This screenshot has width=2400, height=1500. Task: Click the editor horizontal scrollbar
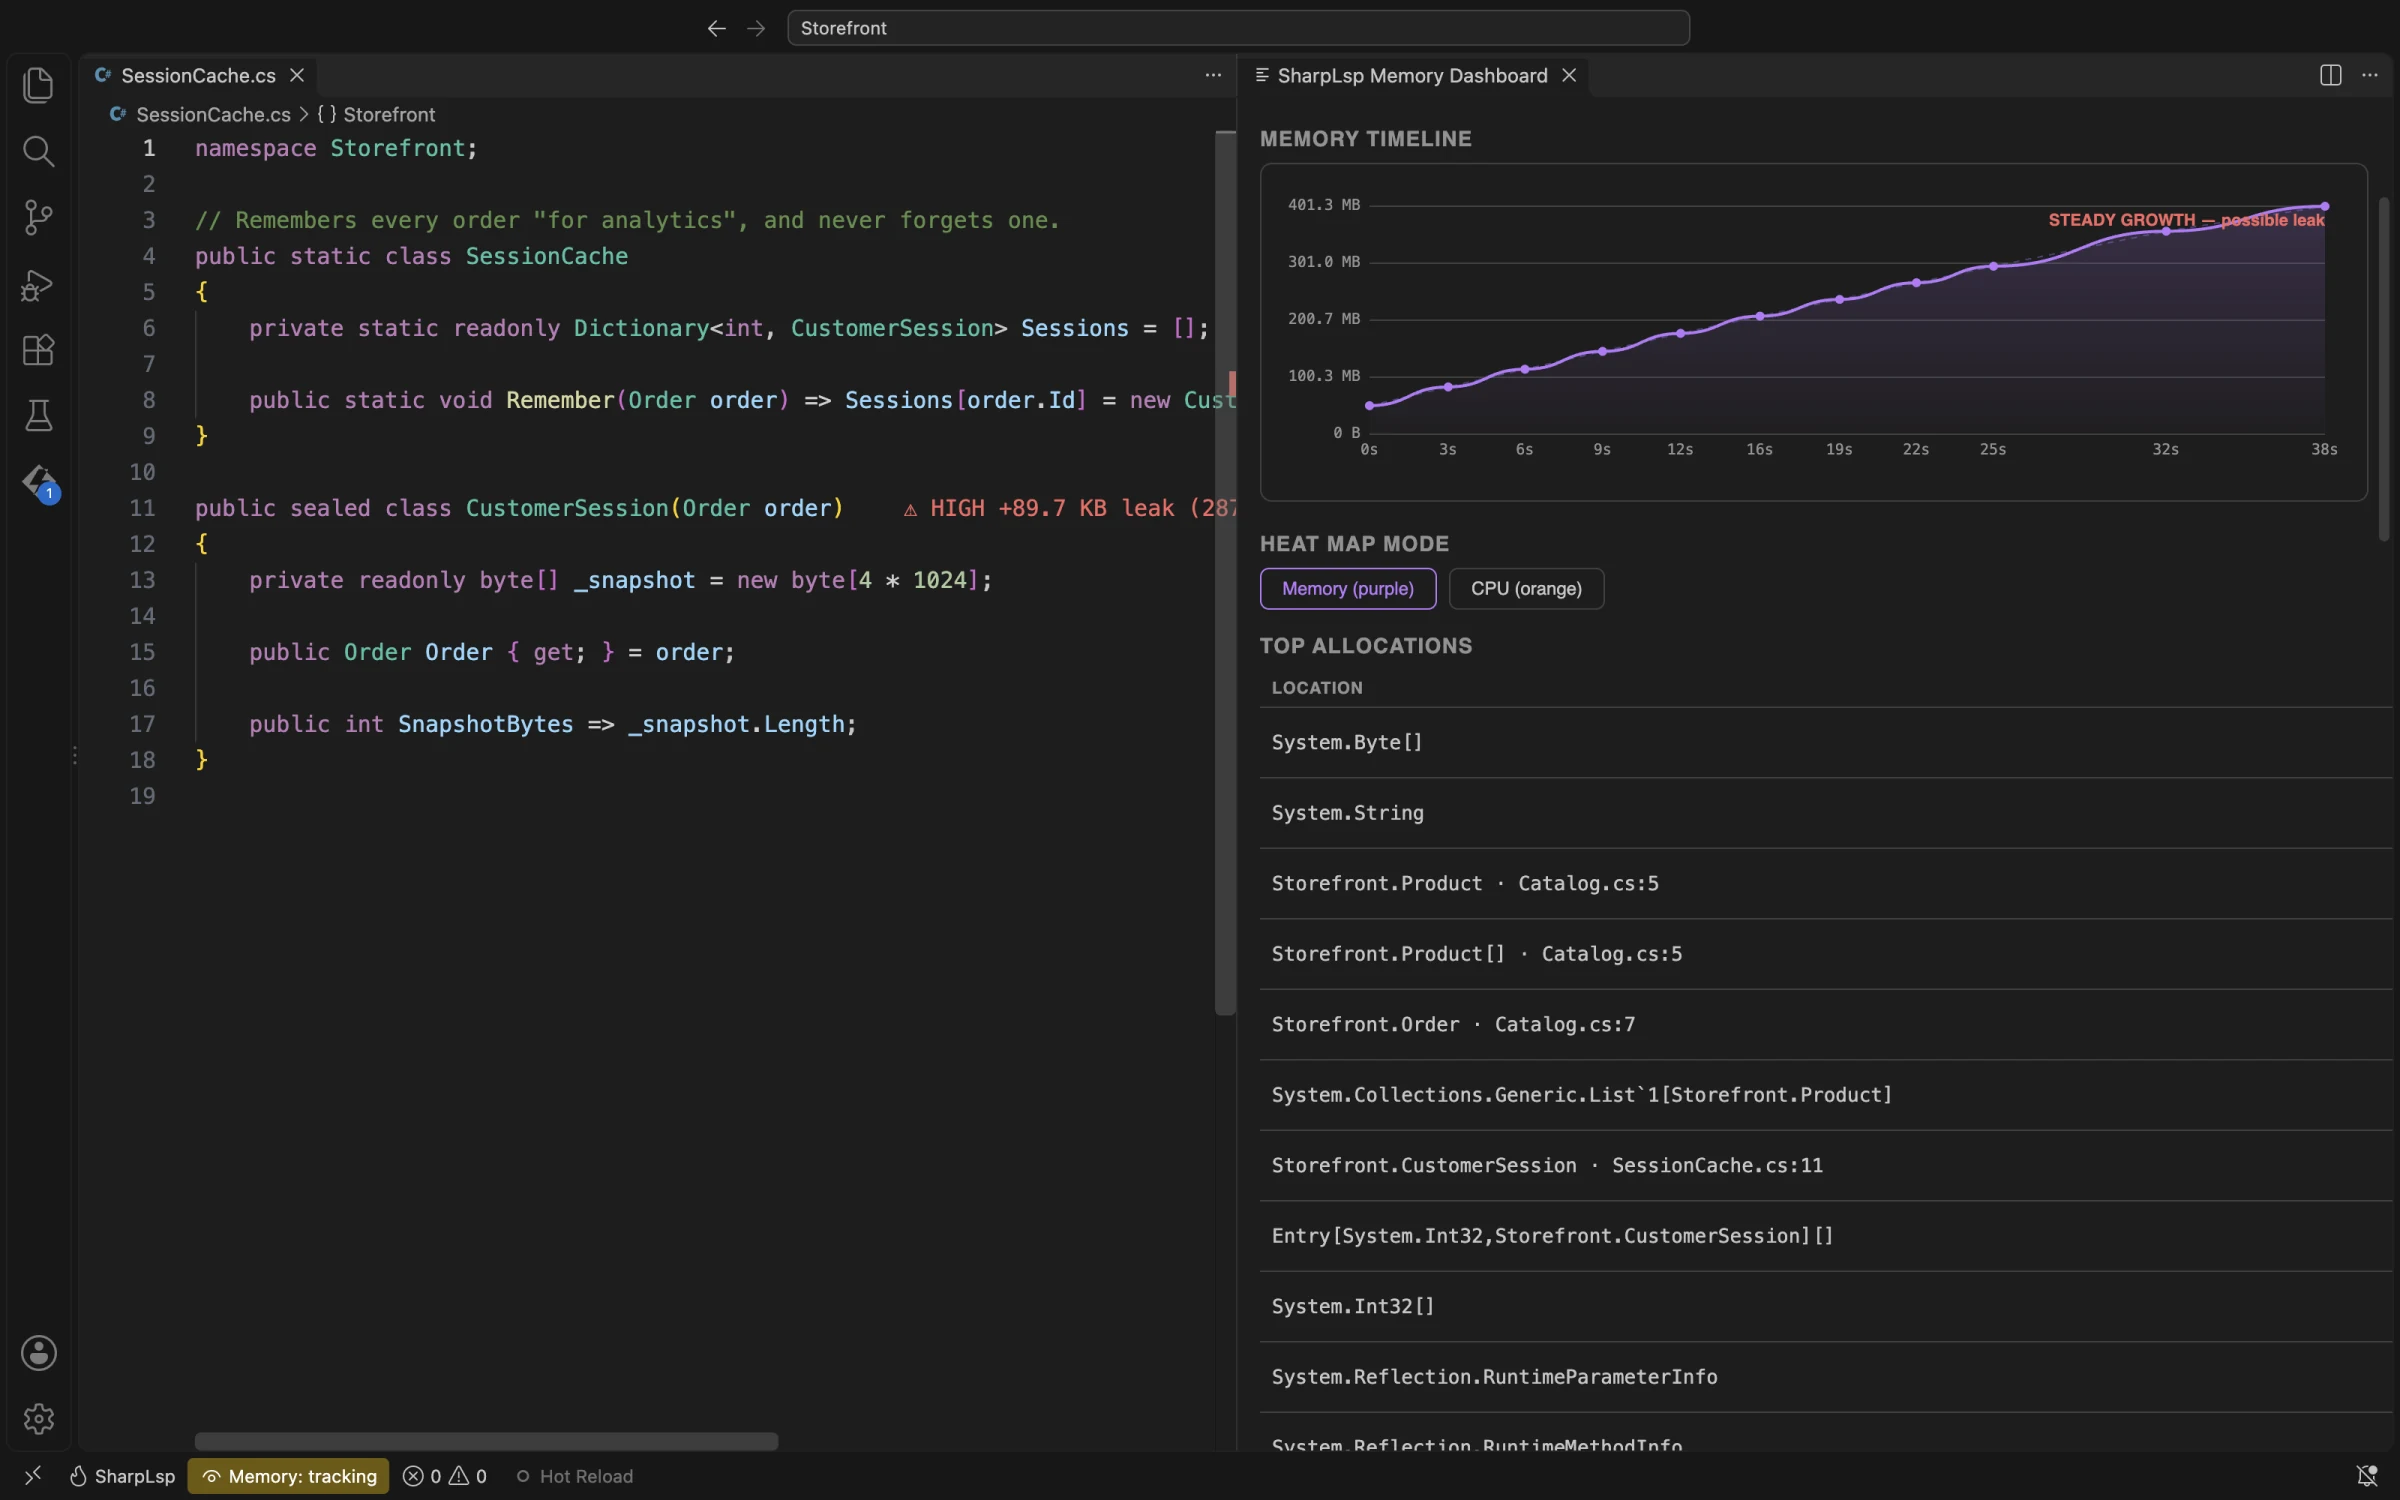(486, 1441)
